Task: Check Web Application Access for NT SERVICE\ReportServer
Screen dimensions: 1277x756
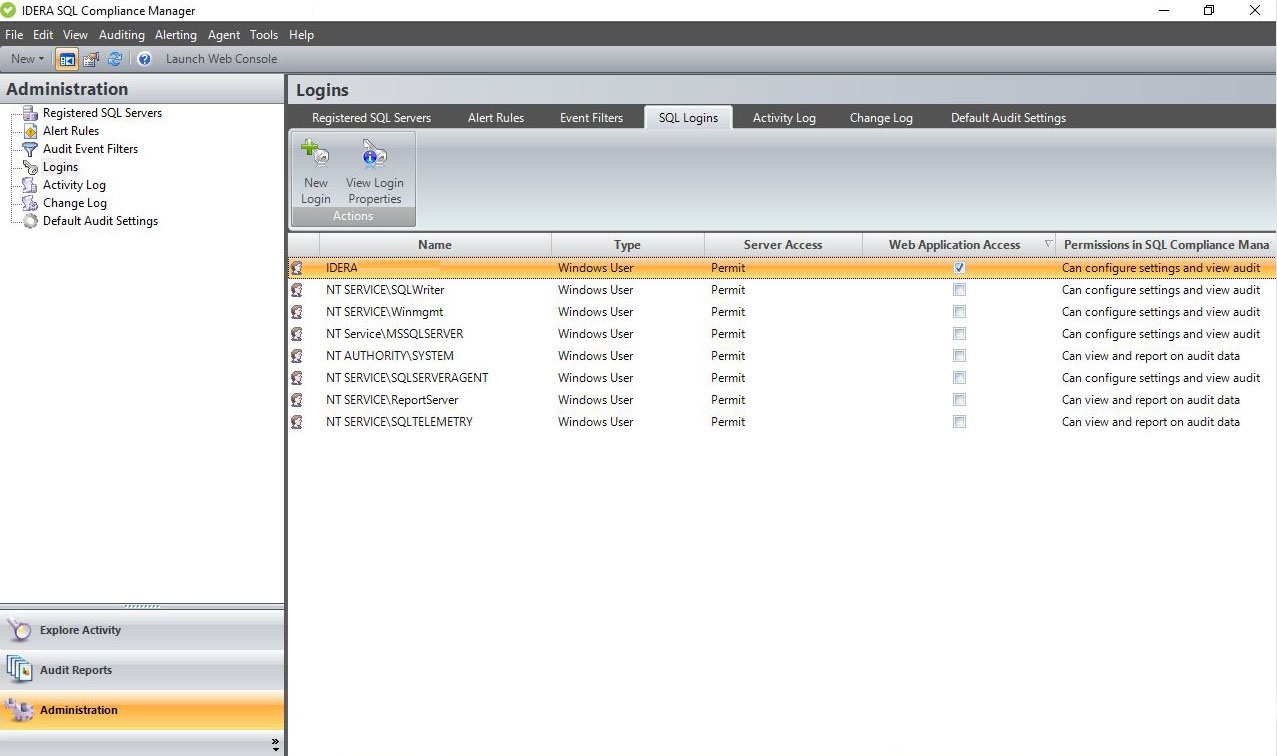Action: pyautogui.click(x=960, y=400)
